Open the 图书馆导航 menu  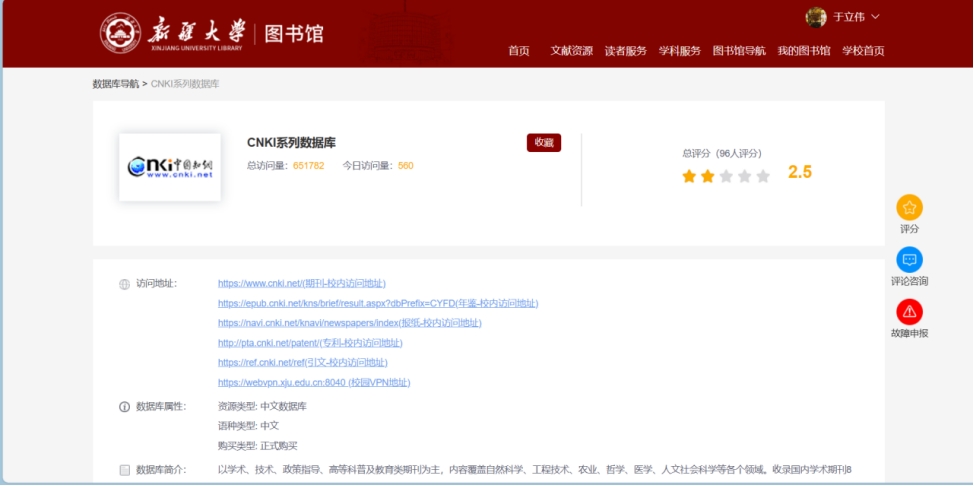pos(739,51)
